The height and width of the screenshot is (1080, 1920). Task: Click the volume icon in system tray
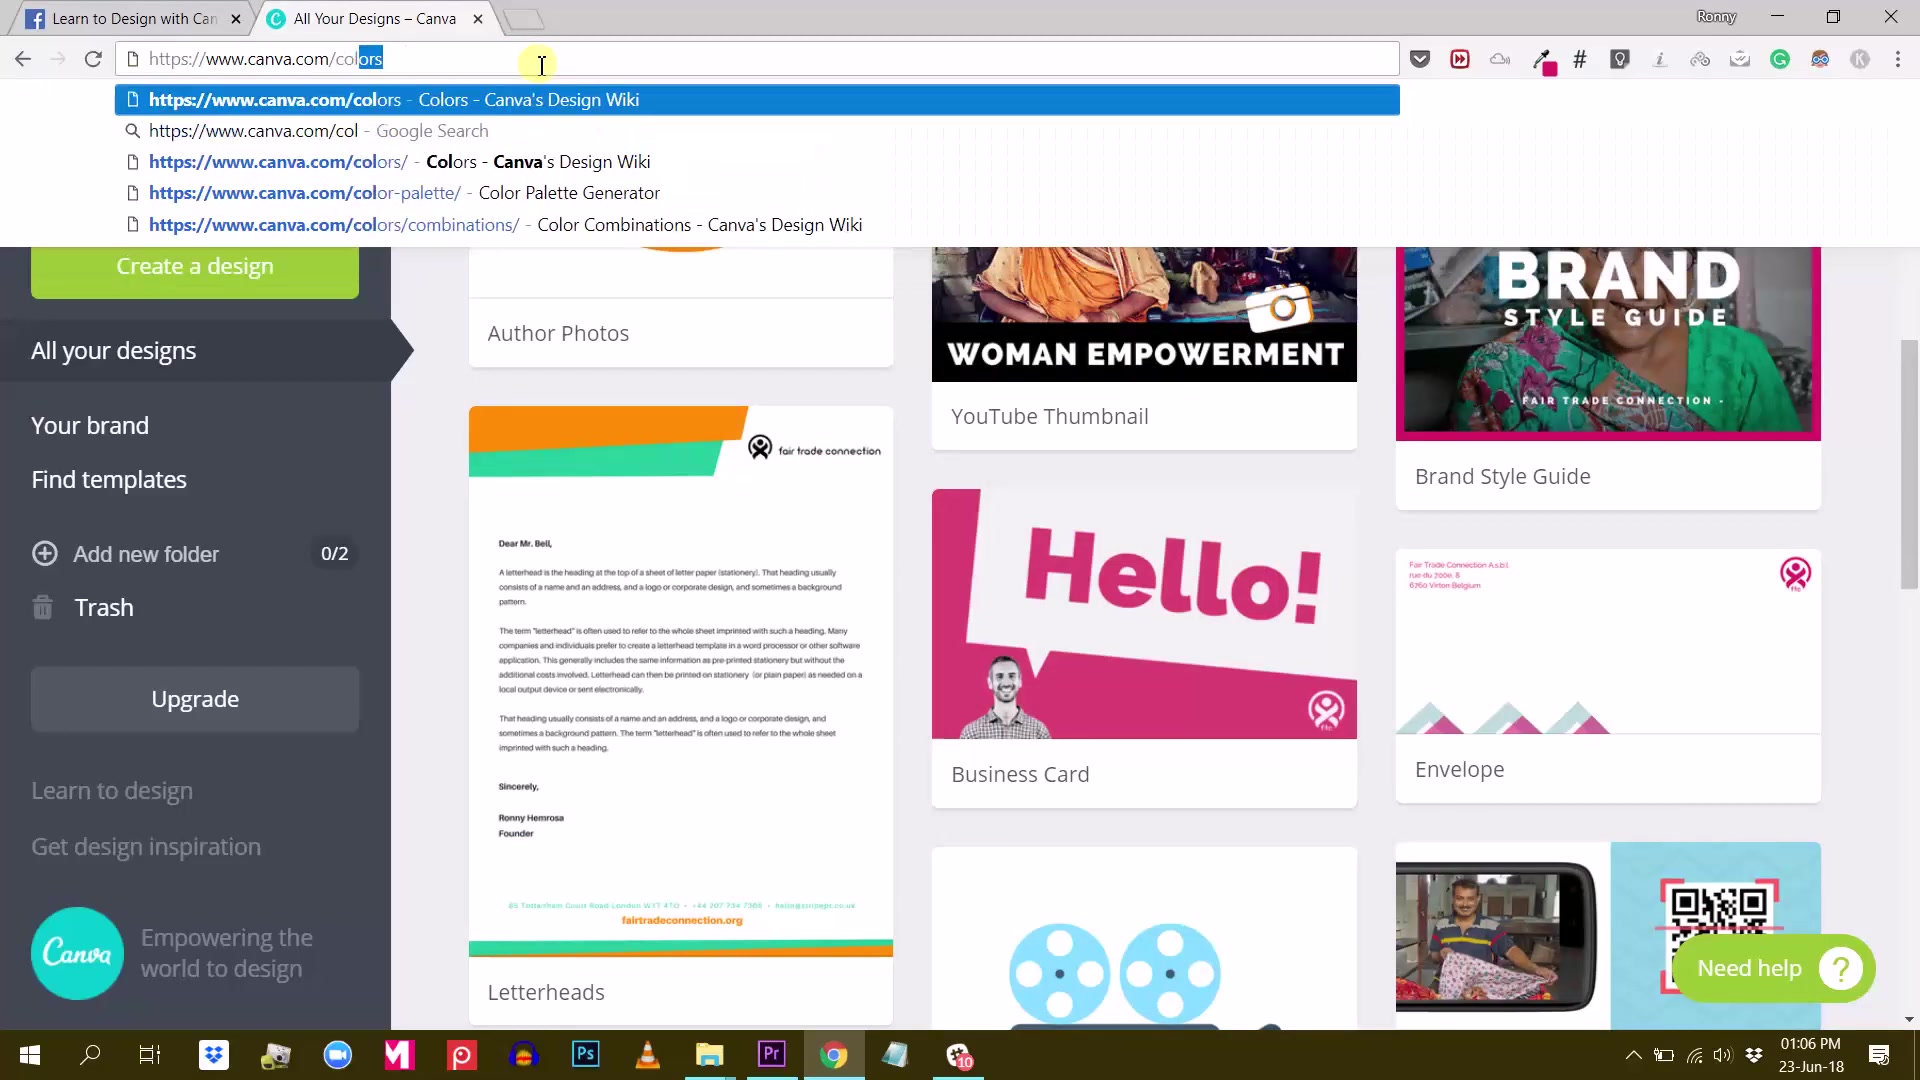(x=1722, y=1055)
